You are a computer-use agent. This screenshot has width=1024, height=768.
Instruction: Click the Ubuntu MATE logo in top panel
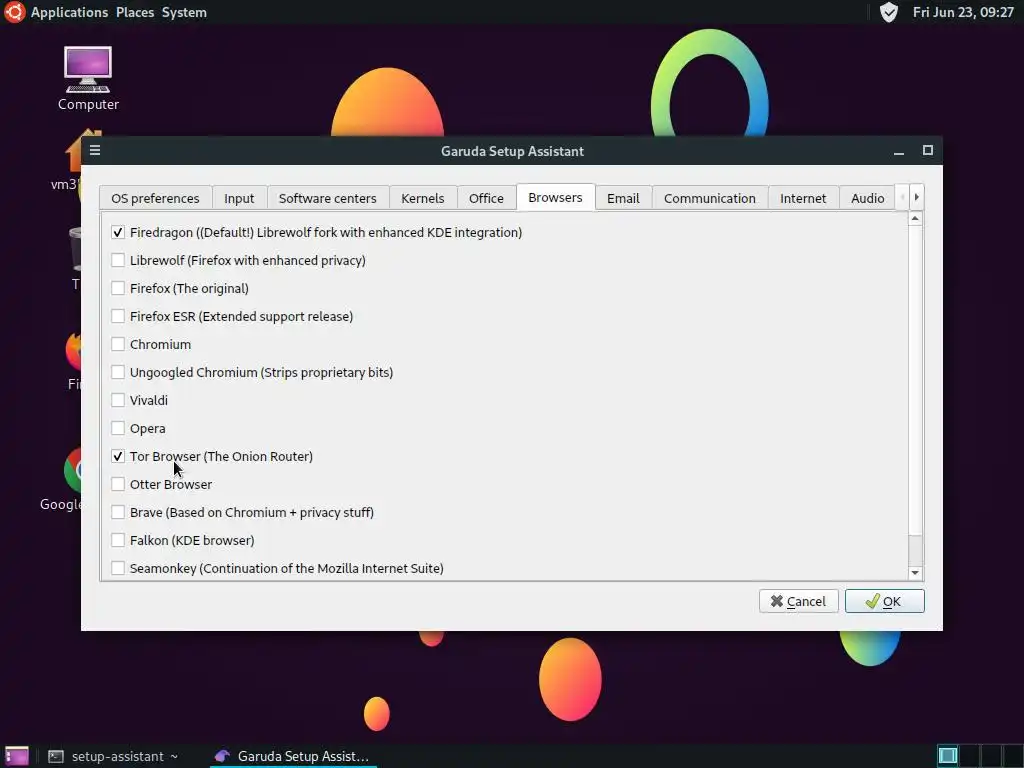pos(14,12)
